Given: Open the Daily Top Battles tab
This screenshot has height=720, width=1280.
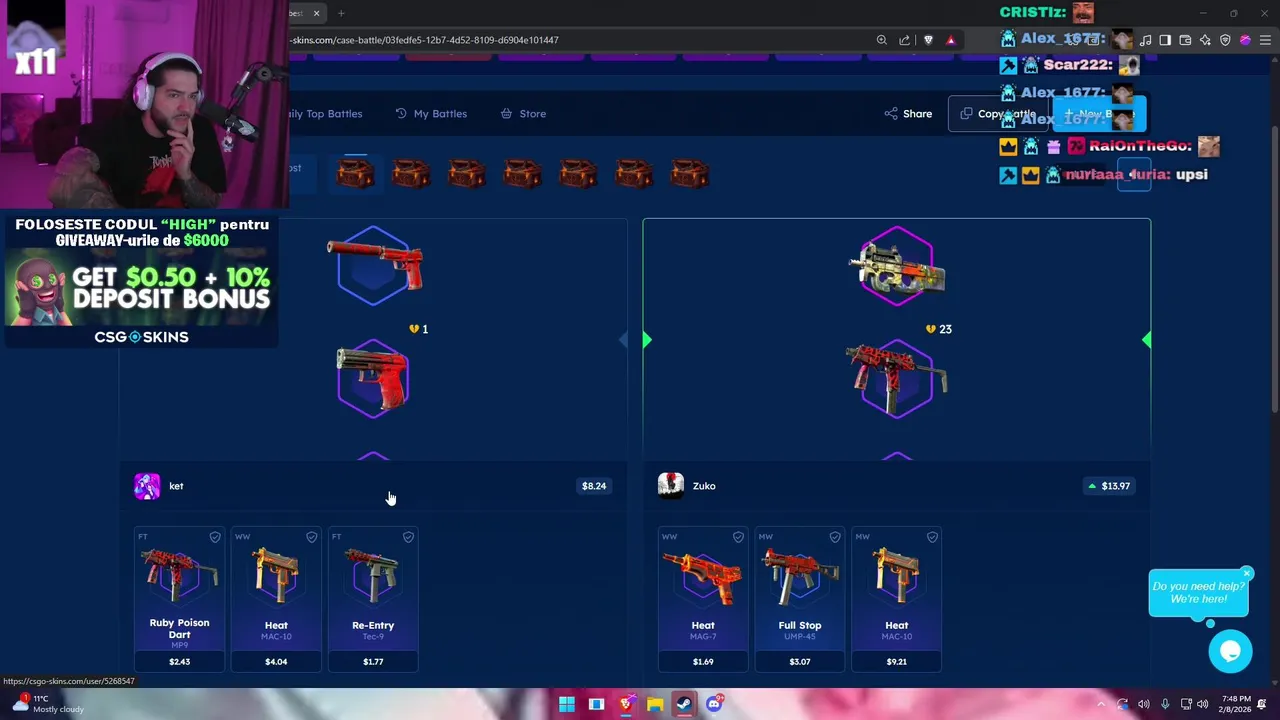Looking at the screenshot, I should [326, 114].
